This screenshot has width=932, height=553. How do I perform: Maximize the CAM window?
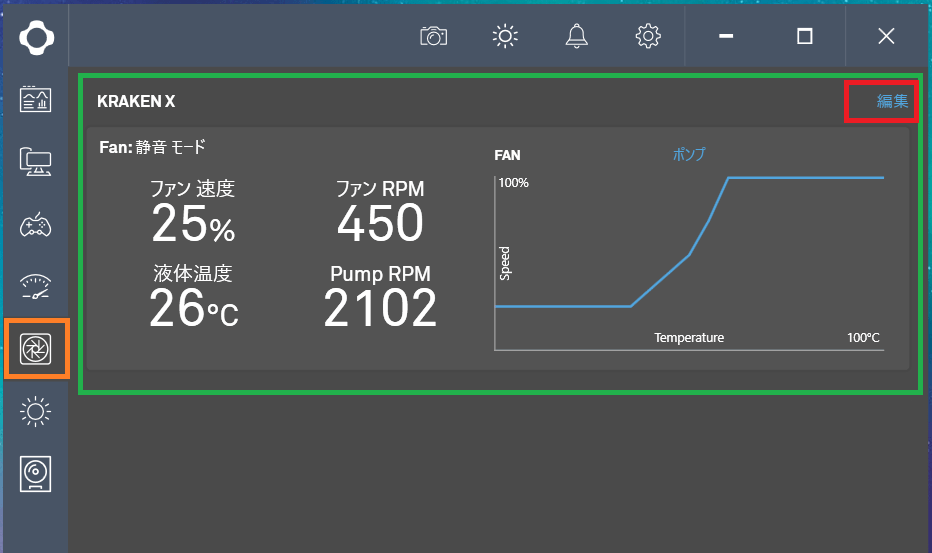[804, 36]
